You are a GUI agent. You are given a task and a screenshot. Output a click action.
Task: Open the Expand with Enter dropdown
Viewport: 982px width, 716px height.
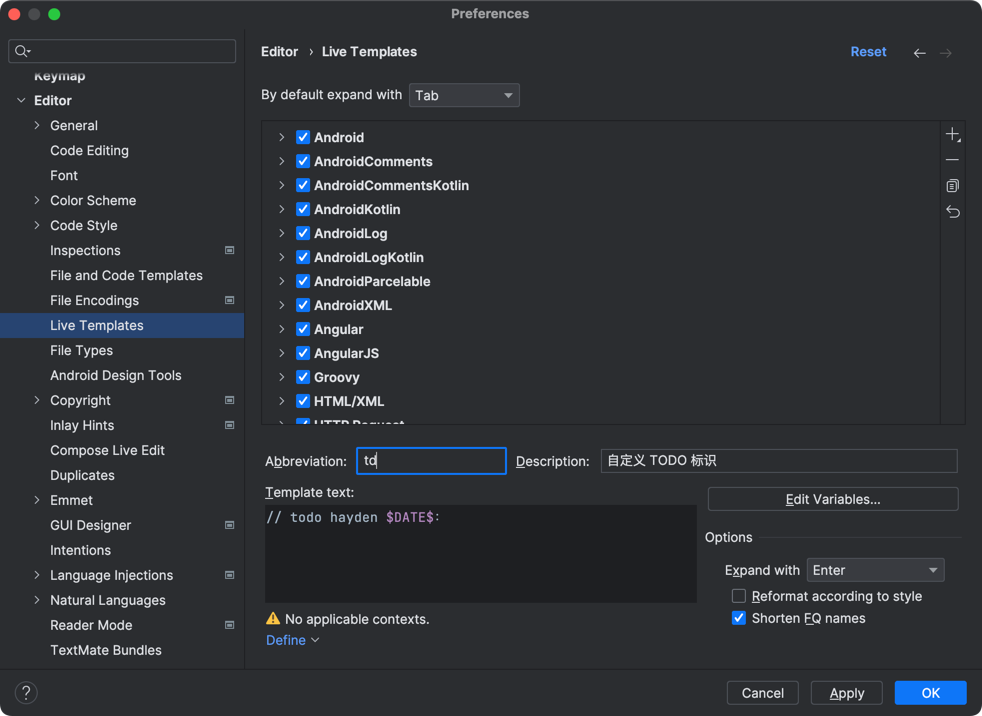coord(875,570)
